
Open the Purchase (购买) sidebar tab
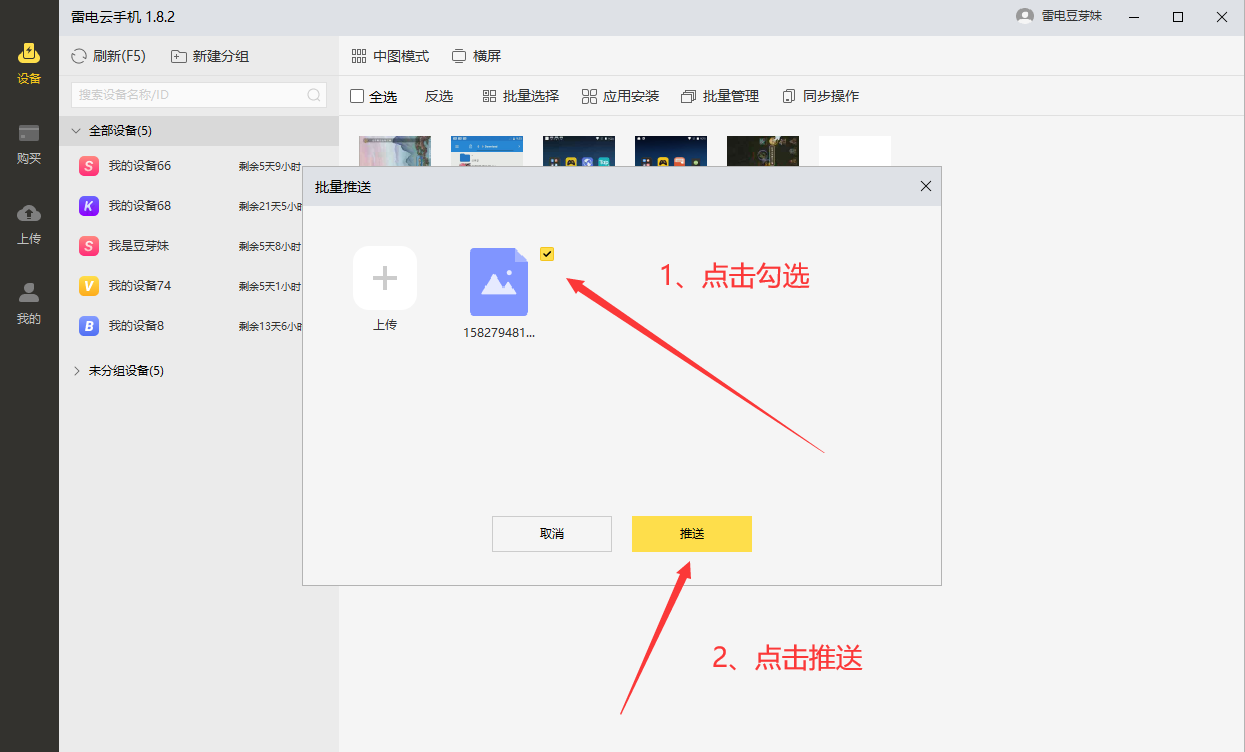[x=29, y=143]
